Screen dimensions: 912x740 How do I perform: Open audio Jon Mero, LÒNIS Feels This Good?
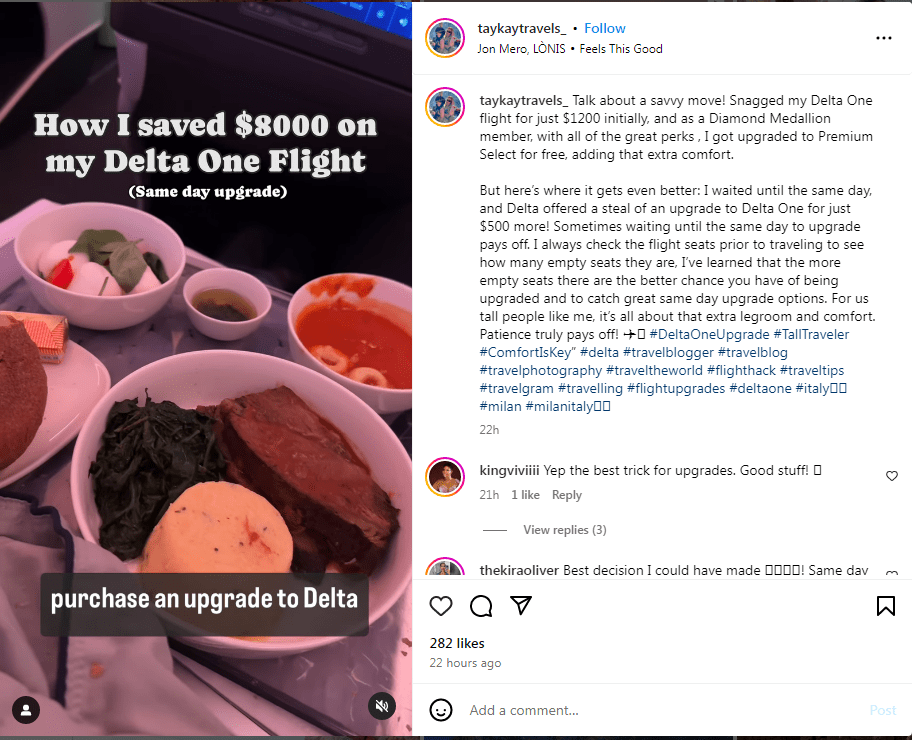(x=569, y=49)
